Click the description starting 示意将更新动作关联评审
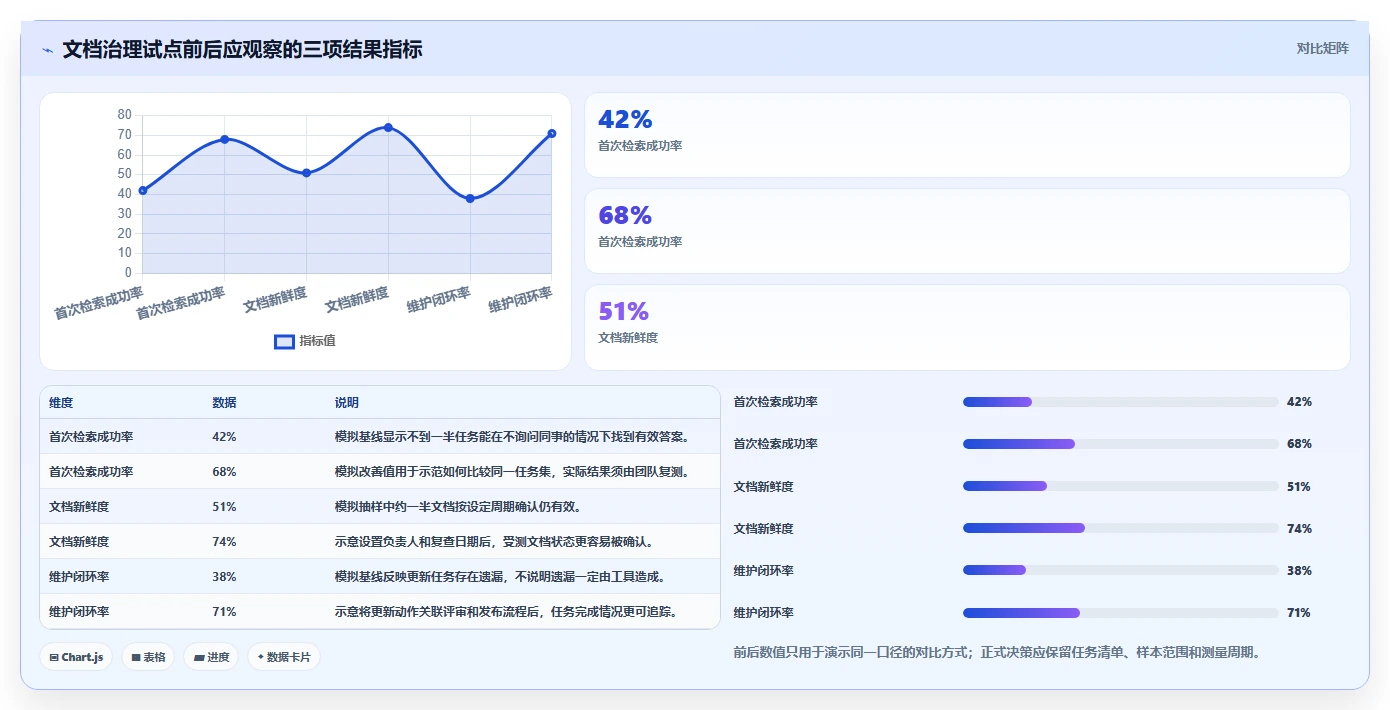The width and height of the screenshot is (1390, 710). 507,612
